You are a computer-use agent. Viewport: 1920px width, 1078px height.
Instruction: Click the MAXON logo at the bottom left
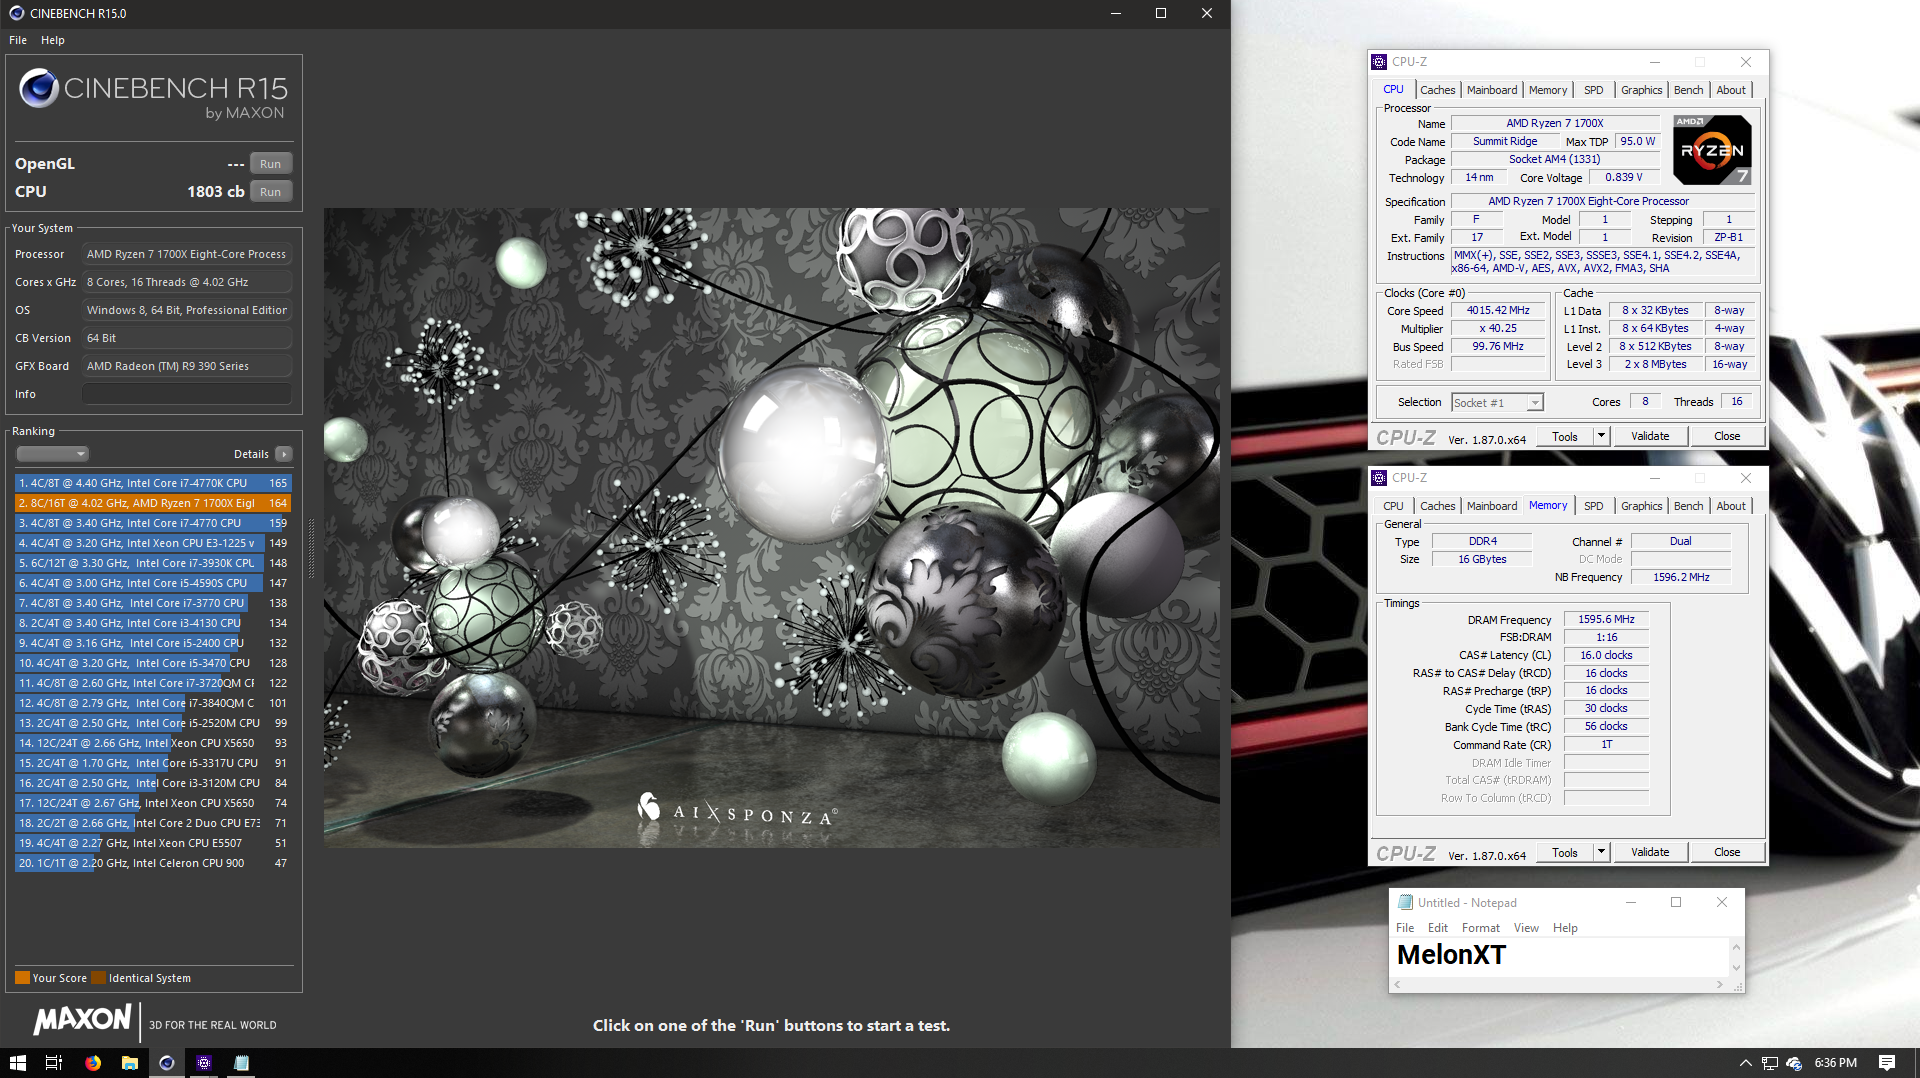(82, 1020)
